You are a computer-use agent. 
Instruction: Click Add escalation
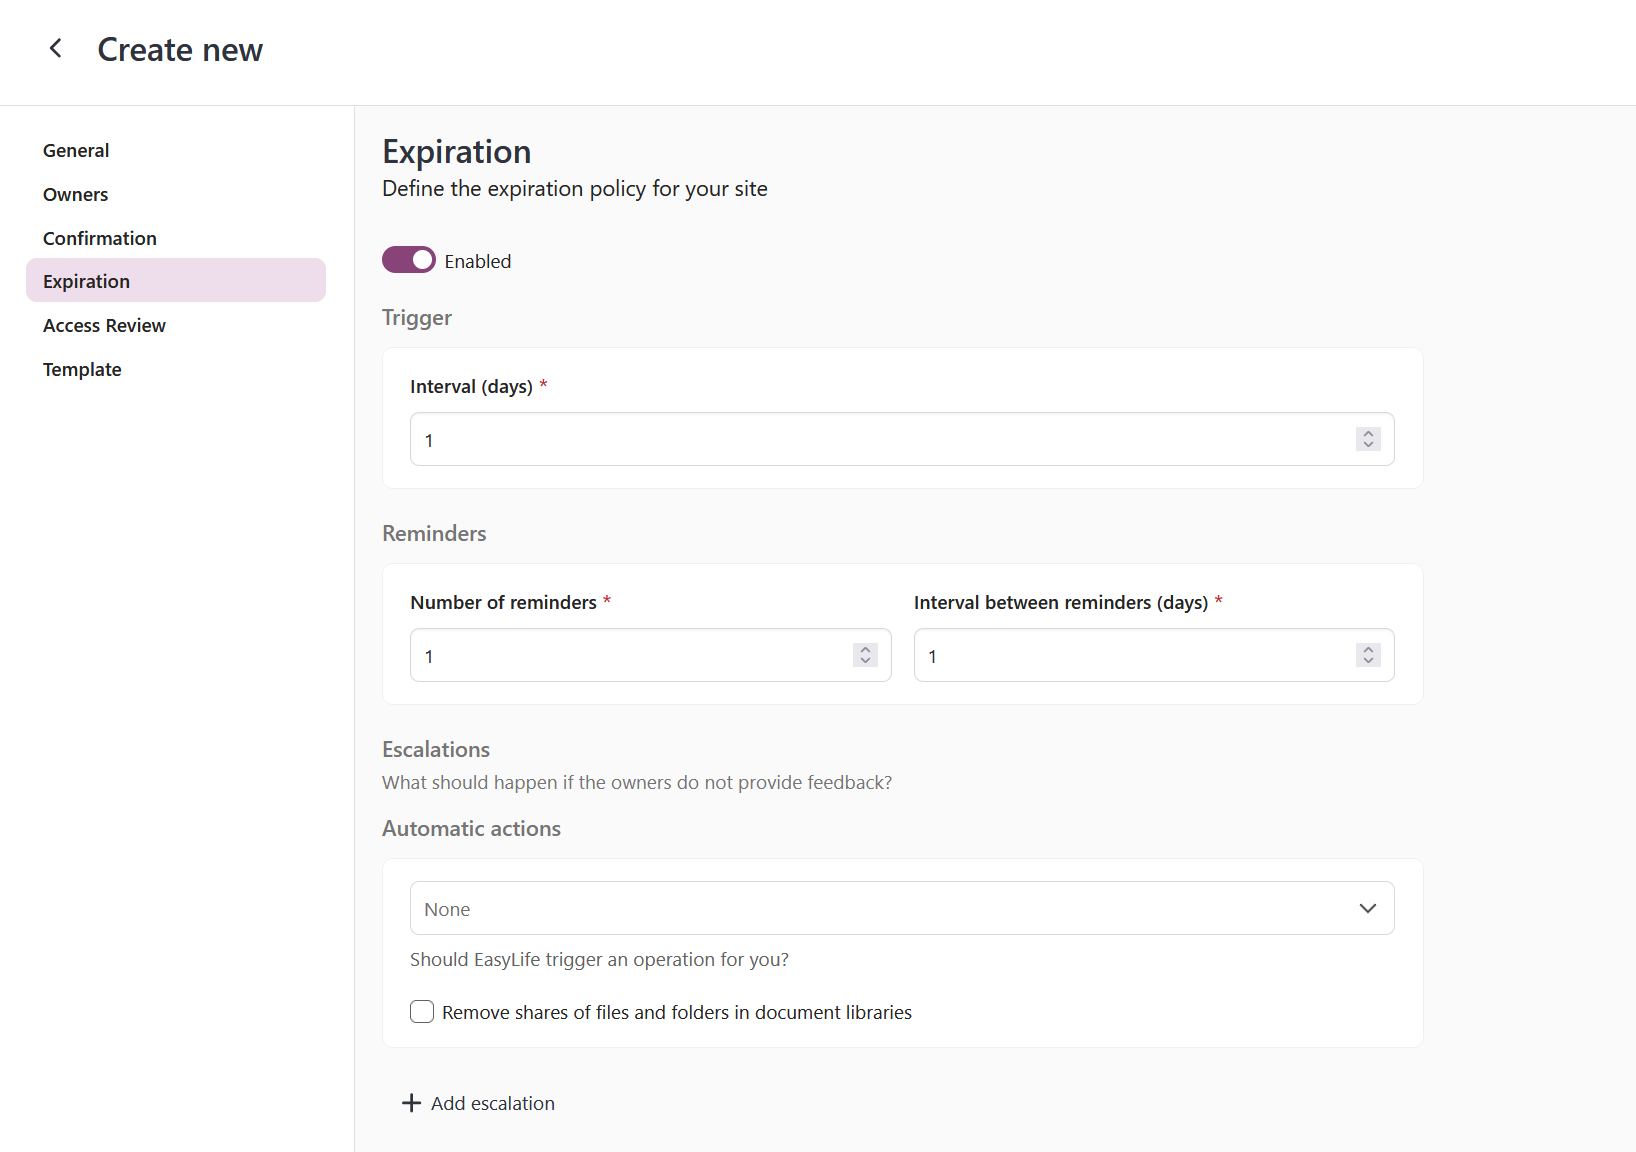coord(492,1103)
